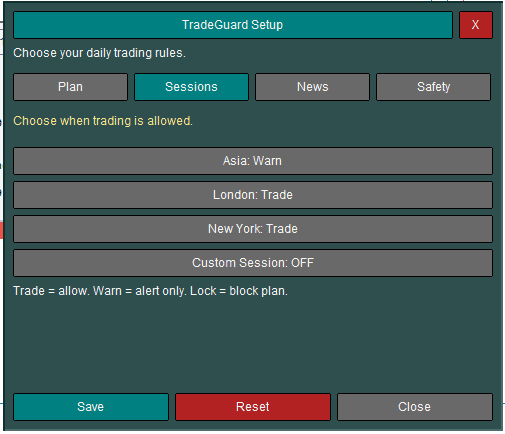The image size is (505, 434).
Task: Click the 'Trade = allow. Warn = alert only' legend
Action: [x=150, y=291]
